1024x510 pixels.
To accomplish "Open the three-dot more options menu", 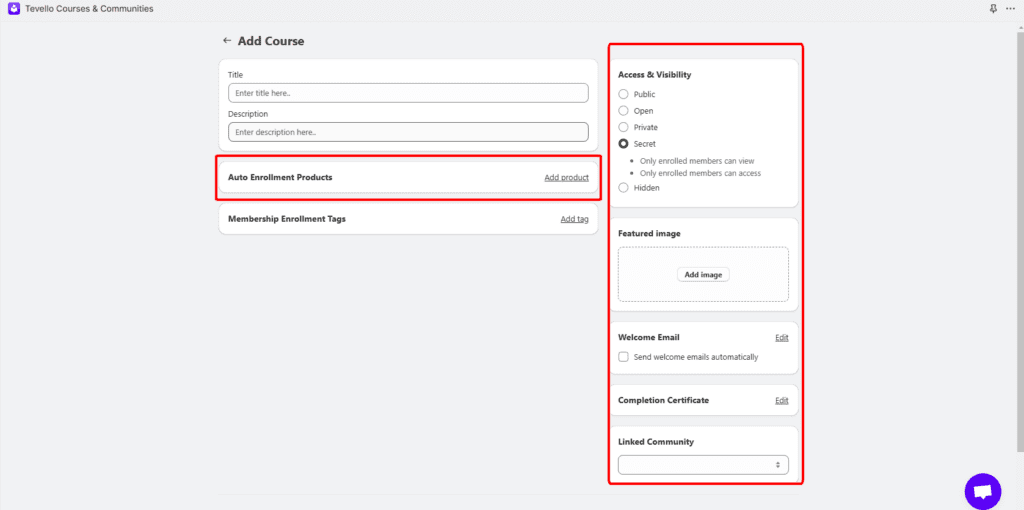I will pyautogui.click(x=1009, y=9).
